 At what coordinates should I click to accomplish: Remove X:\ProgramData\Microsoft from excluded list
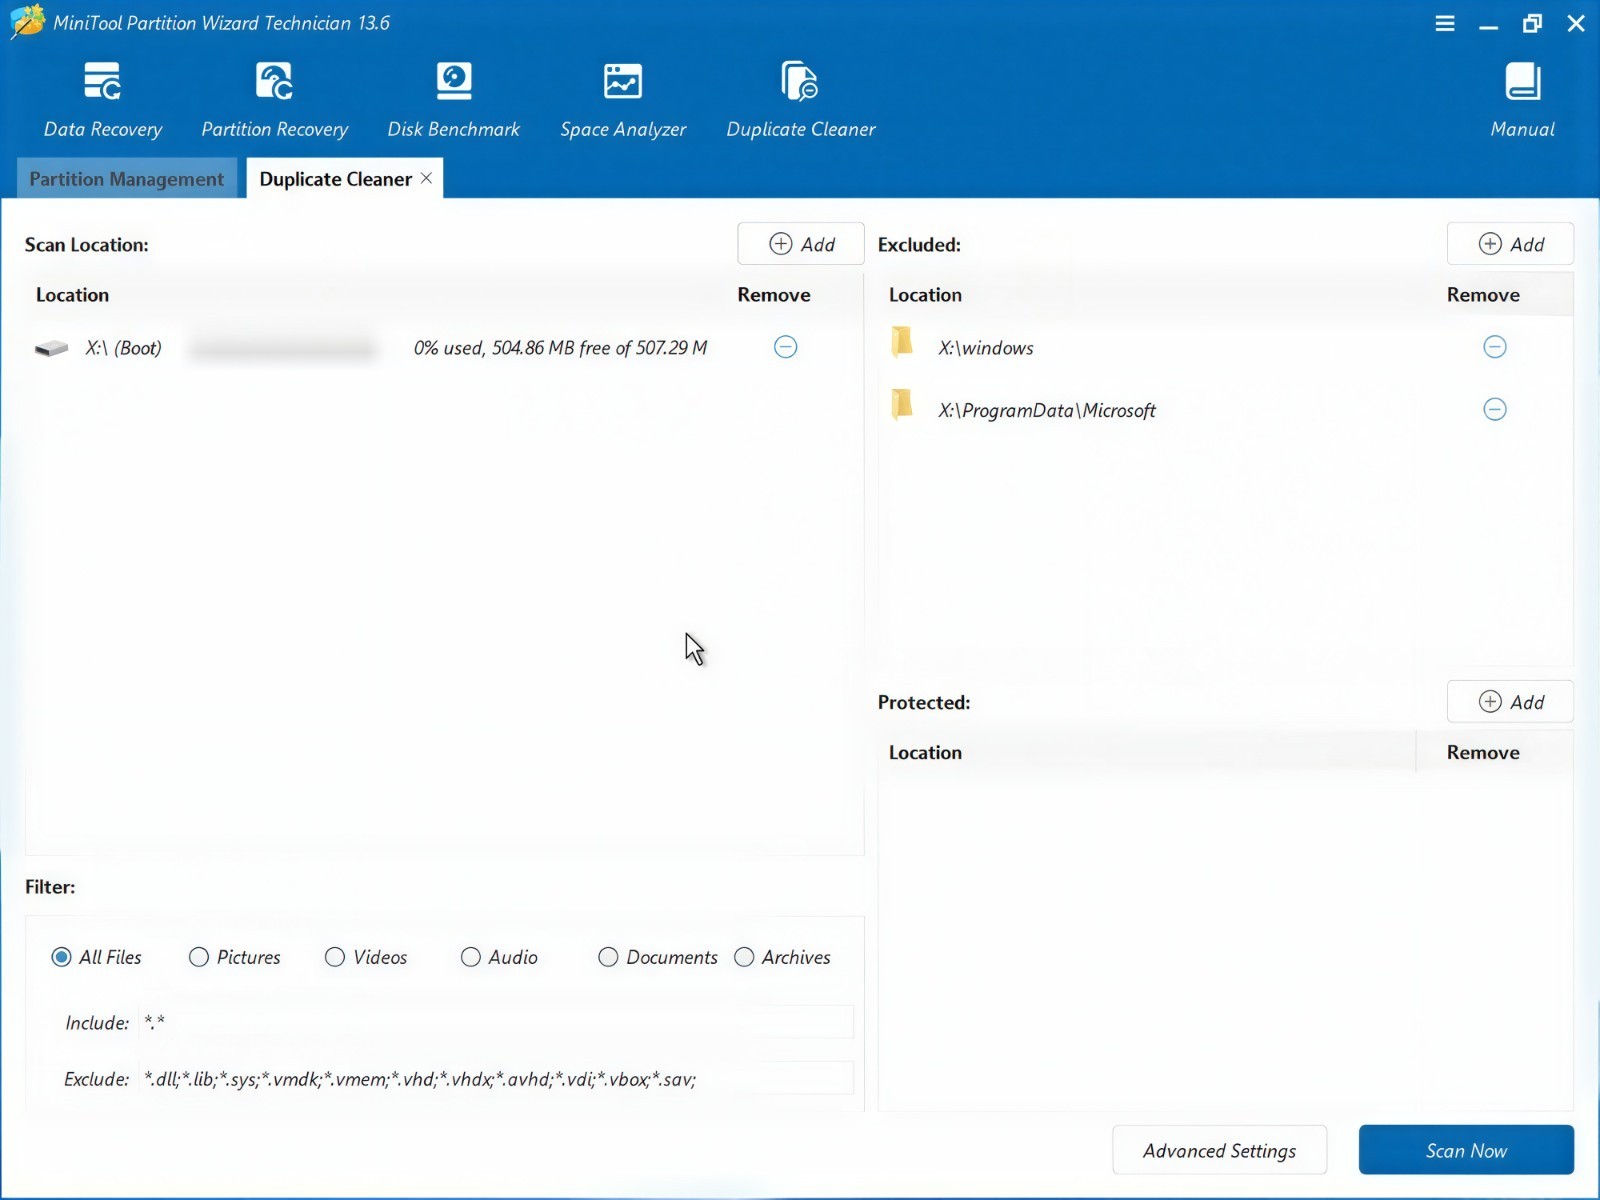click(x=1495, y=409)
